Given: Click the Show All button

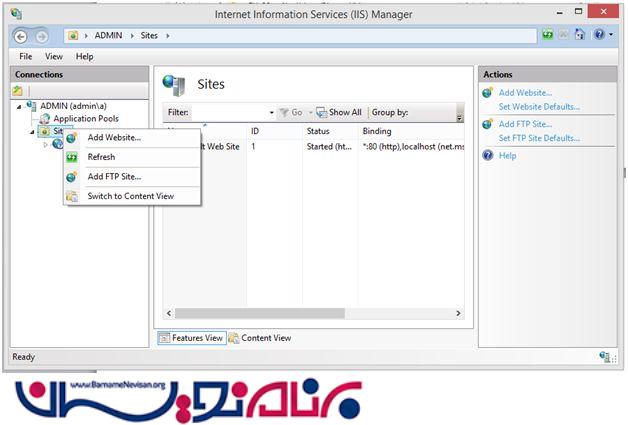Looking at the screenshot, I should (339, 113).
